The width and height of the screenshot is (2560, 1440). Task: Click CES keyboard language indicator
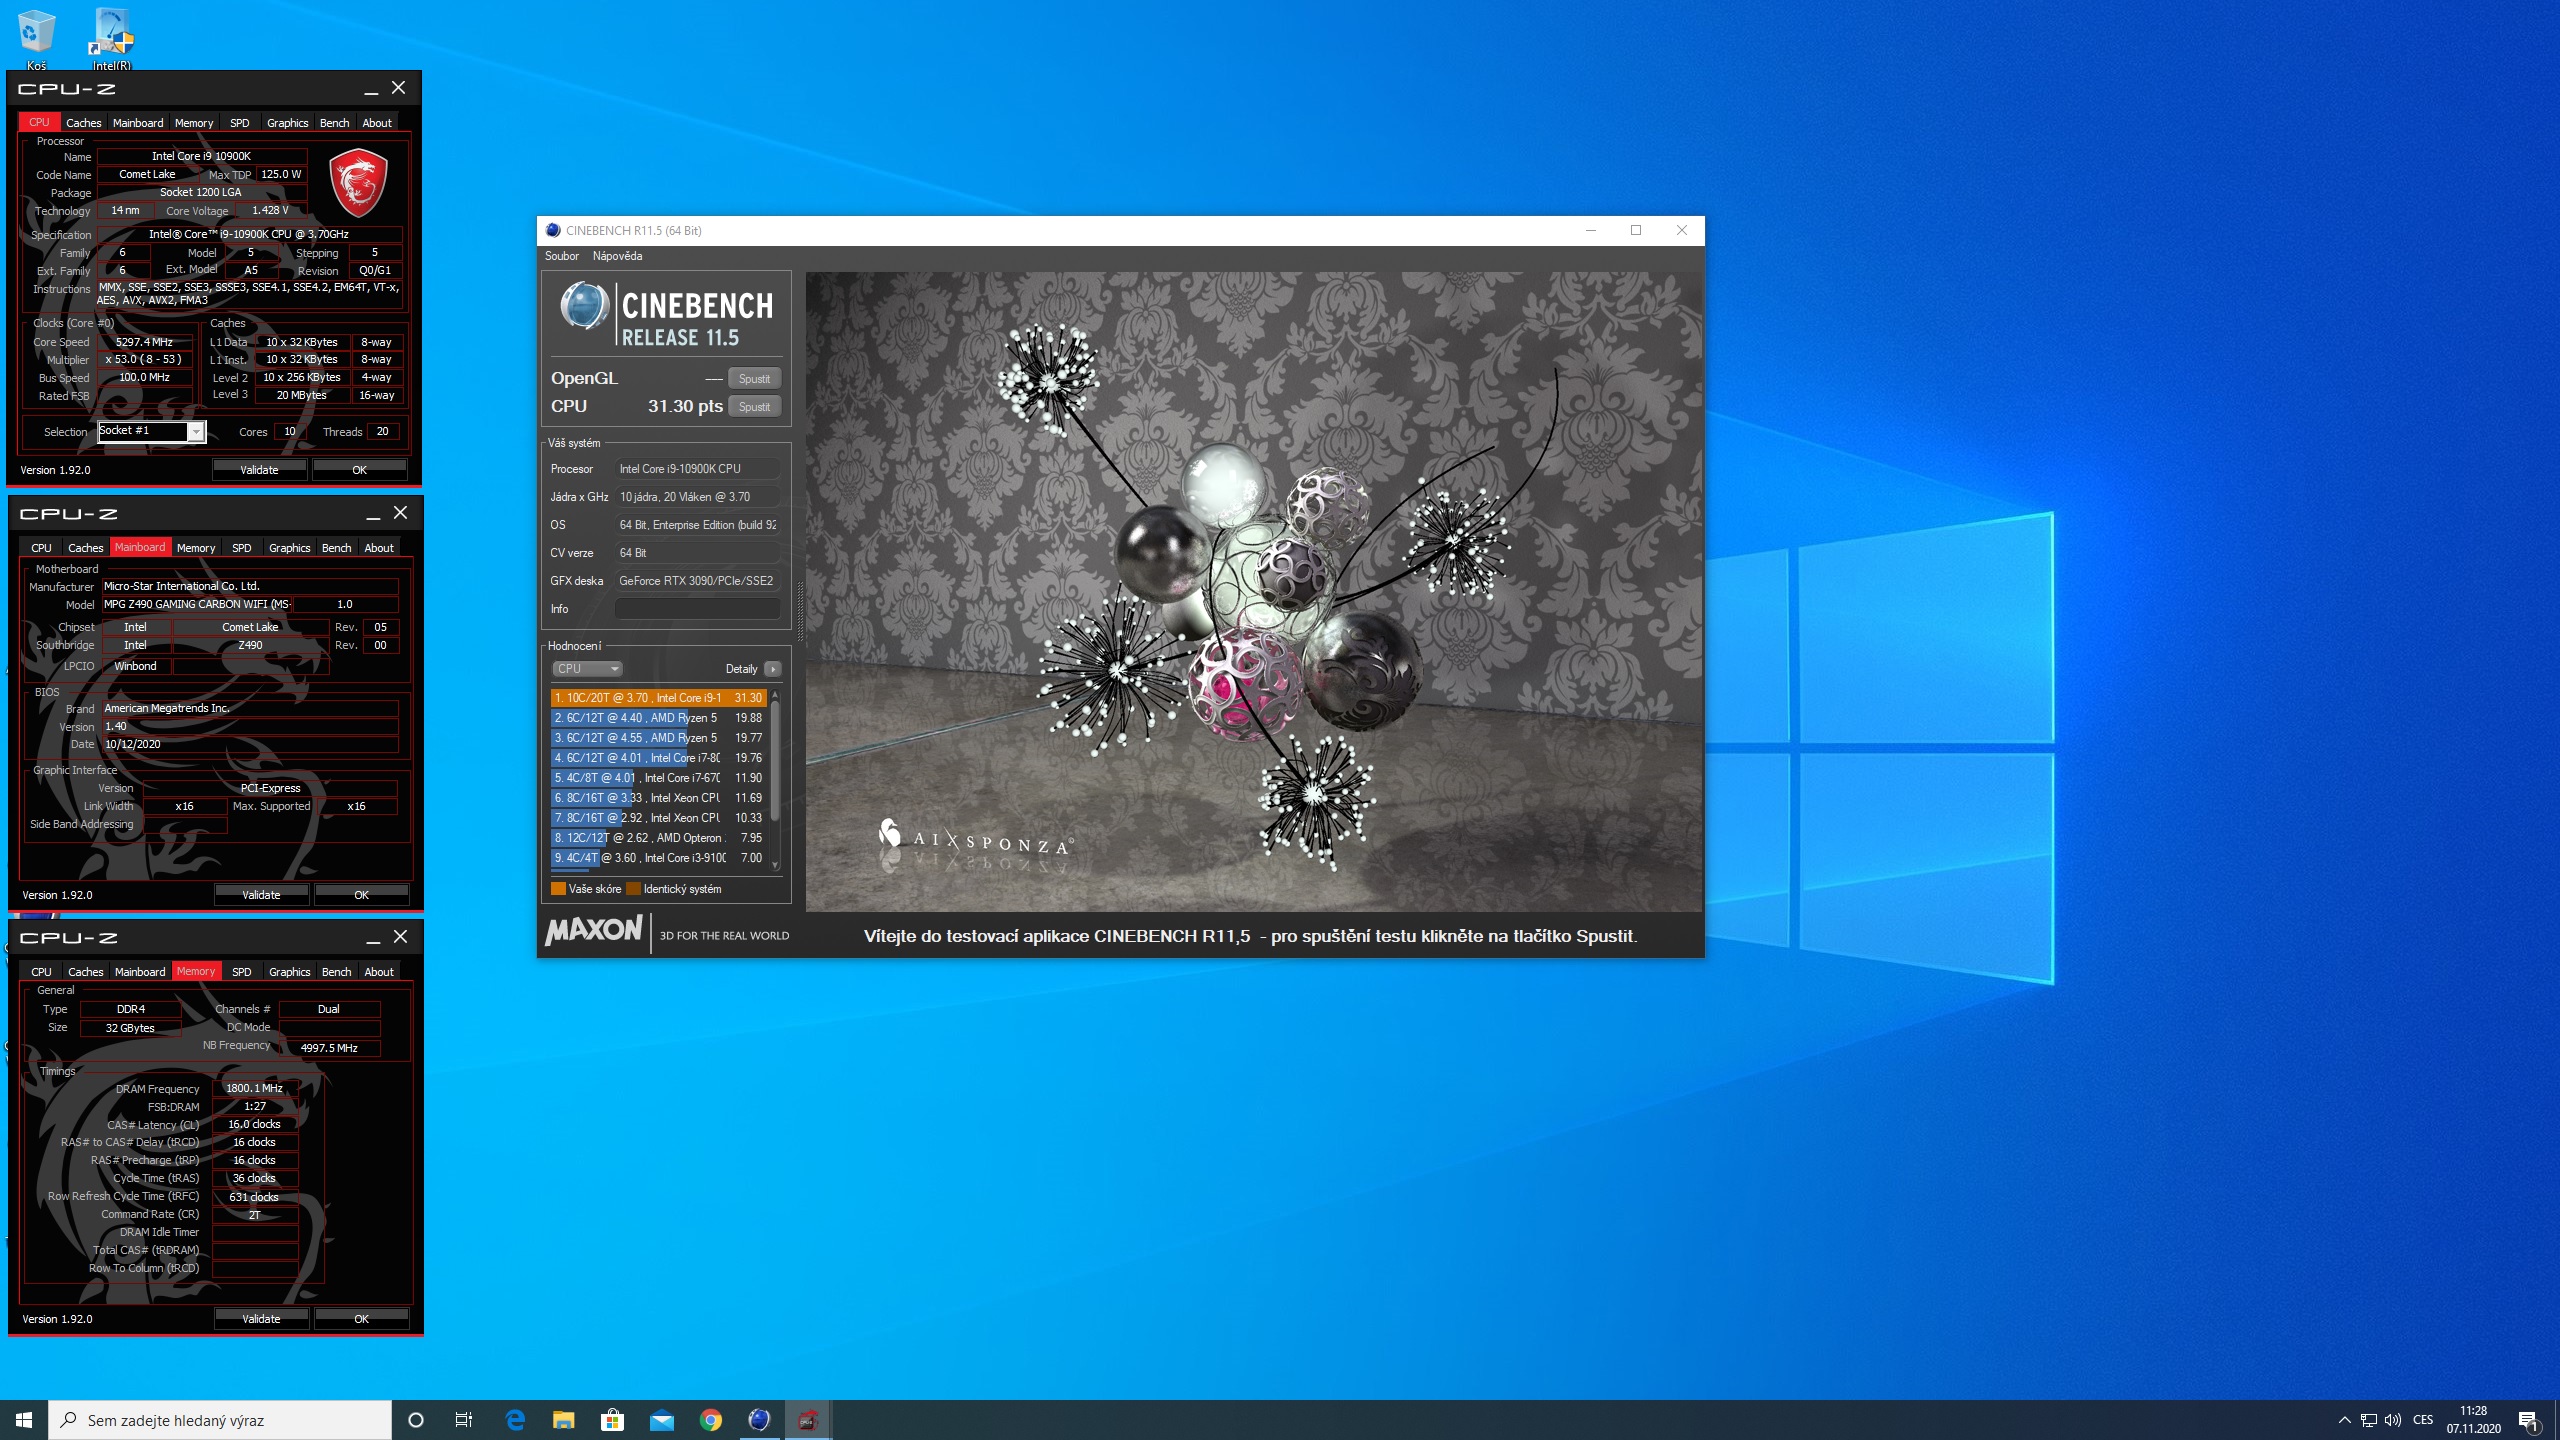tap(2423, 1420)
